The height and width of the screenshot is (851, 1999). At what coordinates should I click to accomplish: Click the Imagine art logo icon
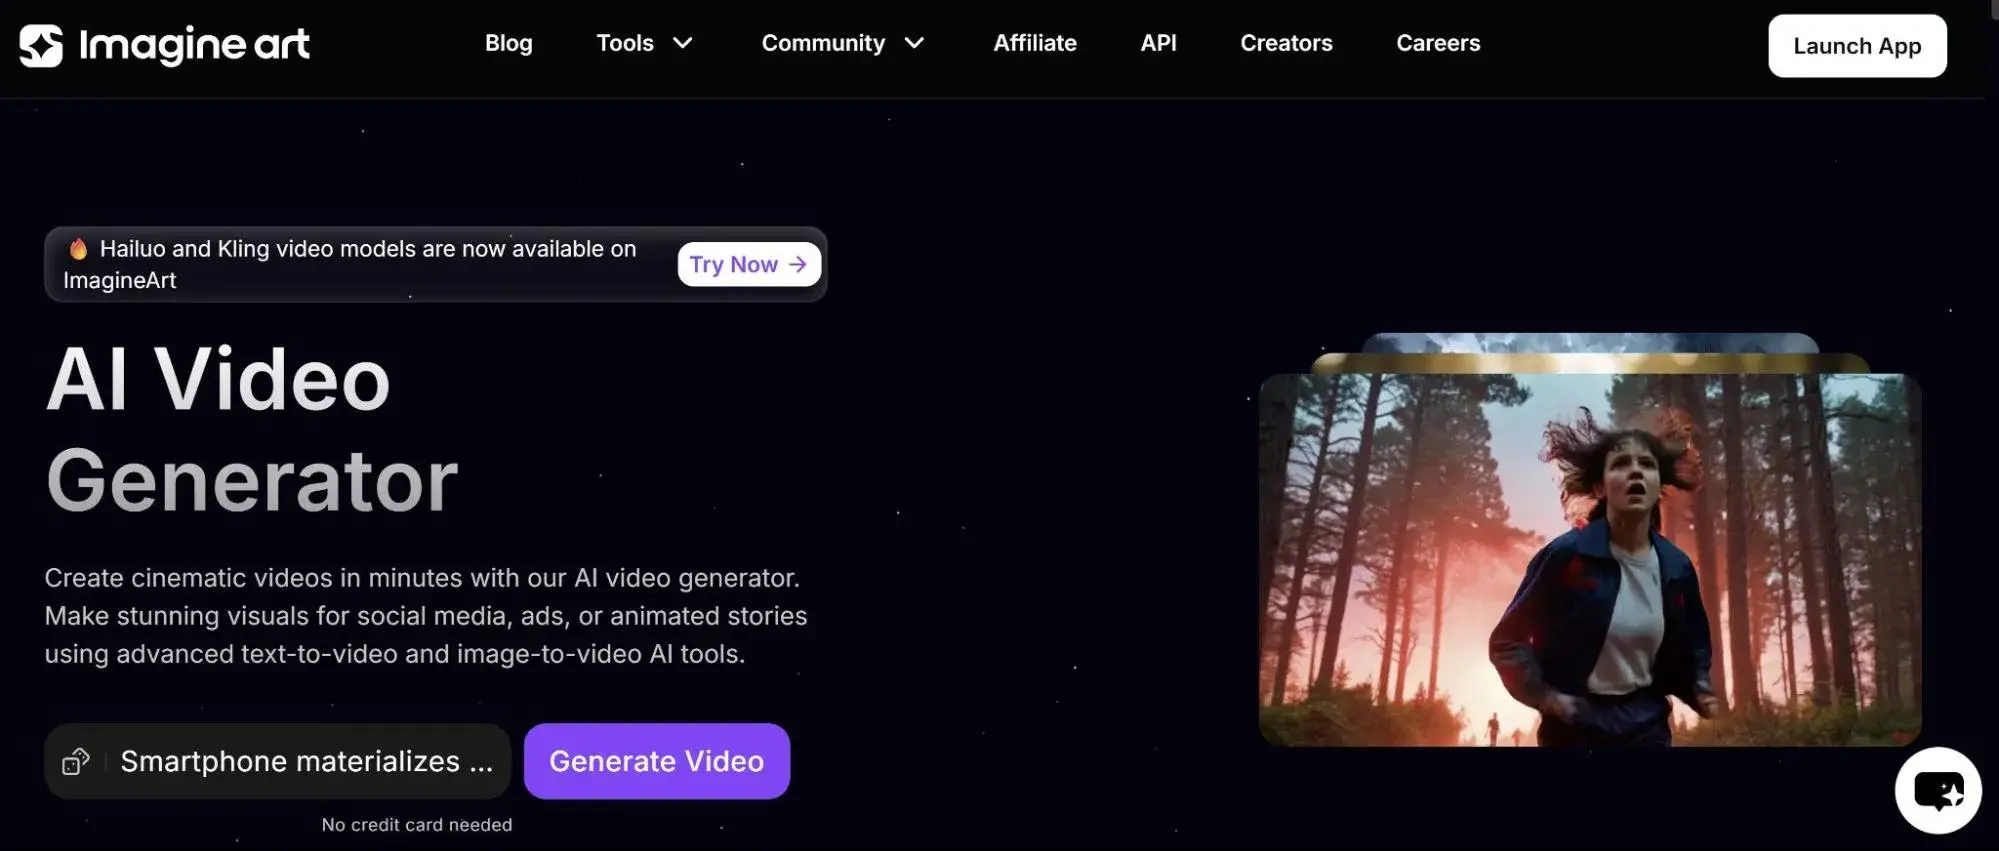(x=41, y=45)
